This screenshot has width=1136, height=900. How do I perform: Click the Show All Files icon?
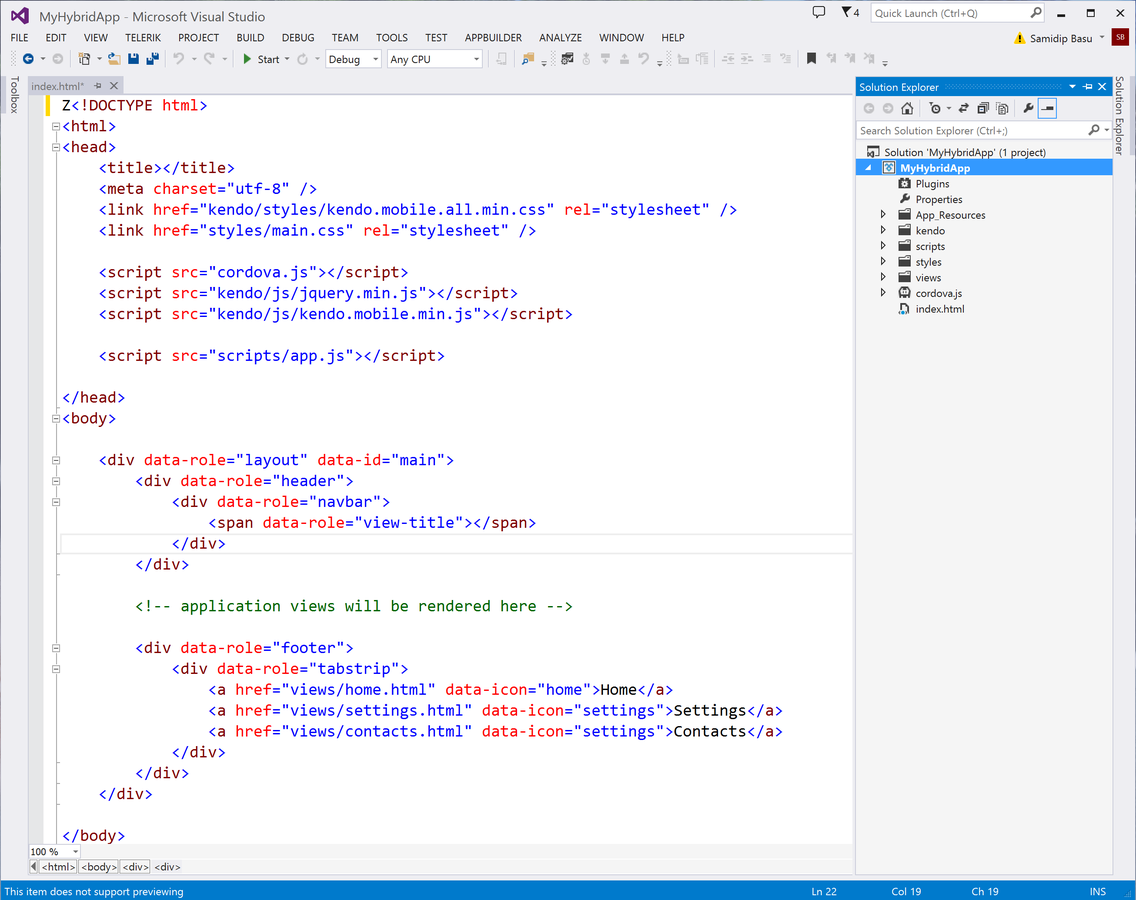tap(1003, 108)
